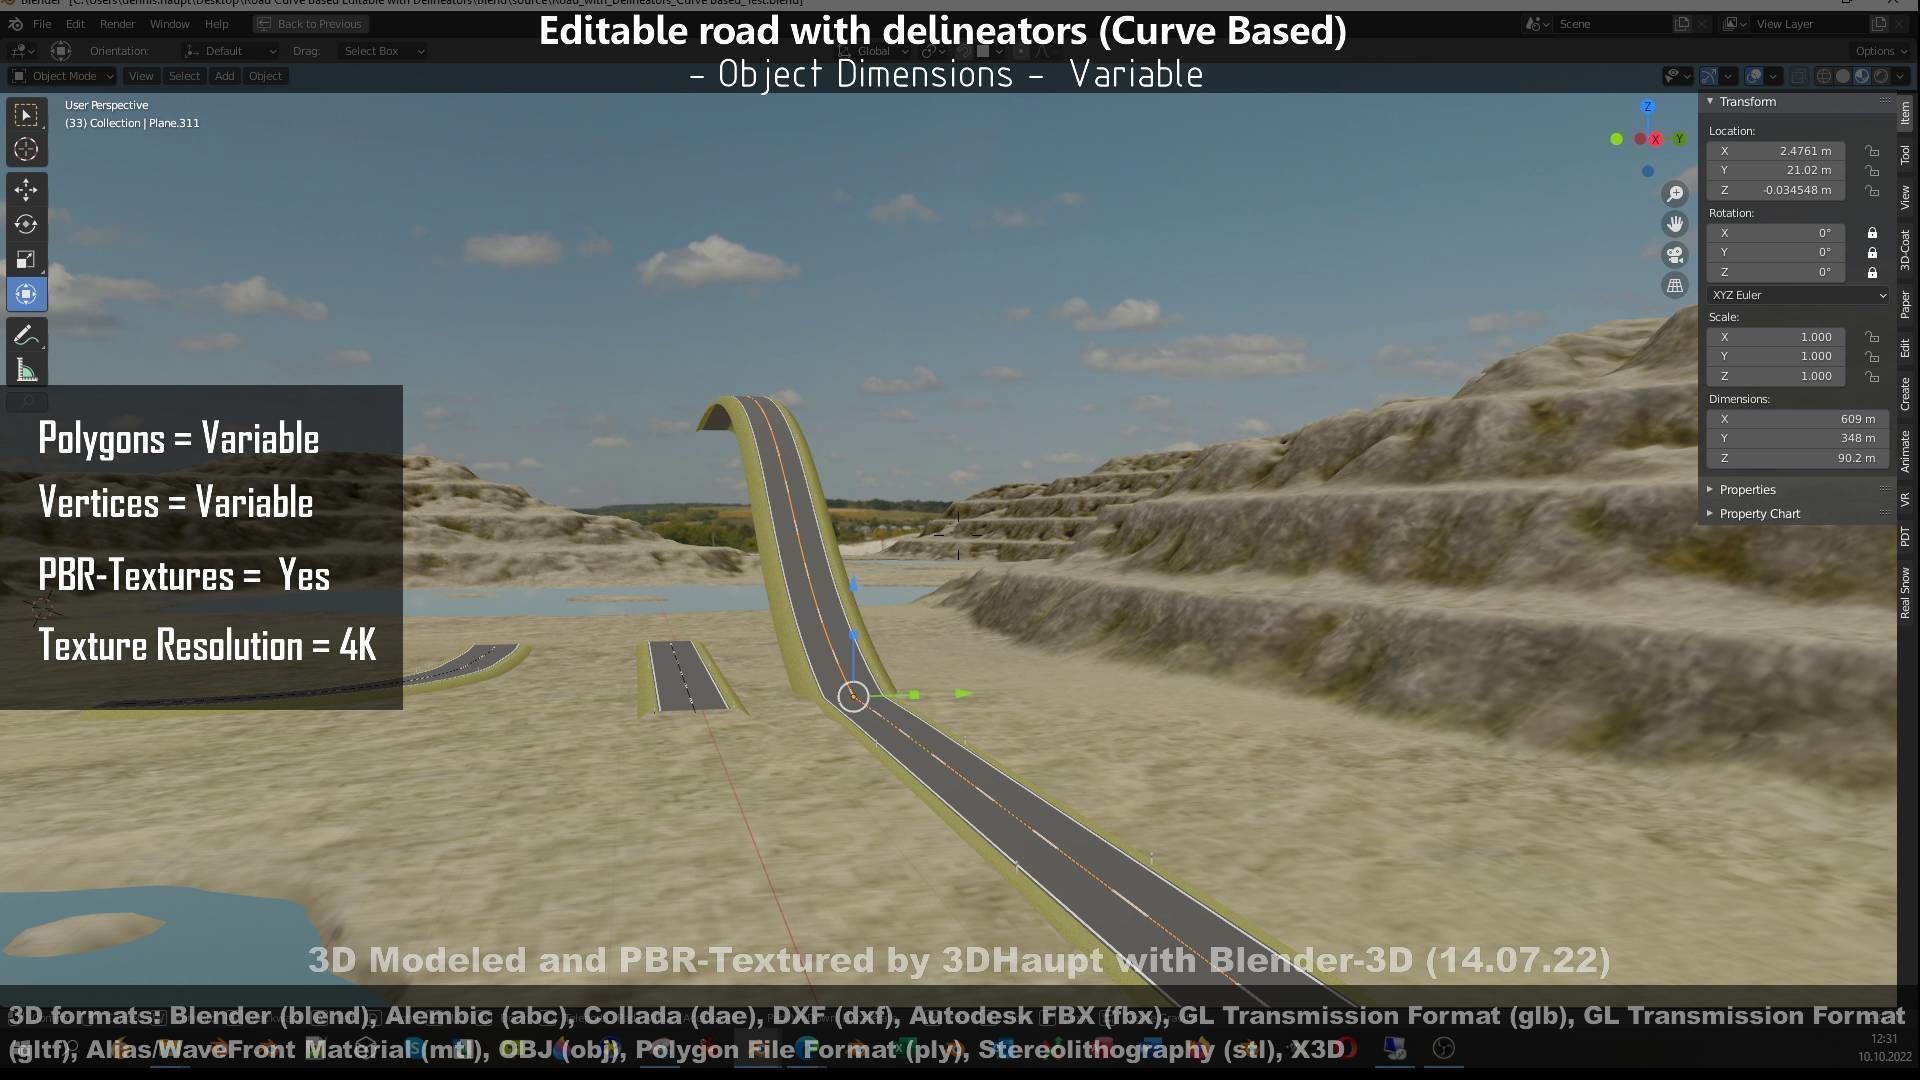This screenshot has width=1920, height=1080.
Task: Select material preview viewport shading
Action: pyautogui.click(x=1862, y=76)
